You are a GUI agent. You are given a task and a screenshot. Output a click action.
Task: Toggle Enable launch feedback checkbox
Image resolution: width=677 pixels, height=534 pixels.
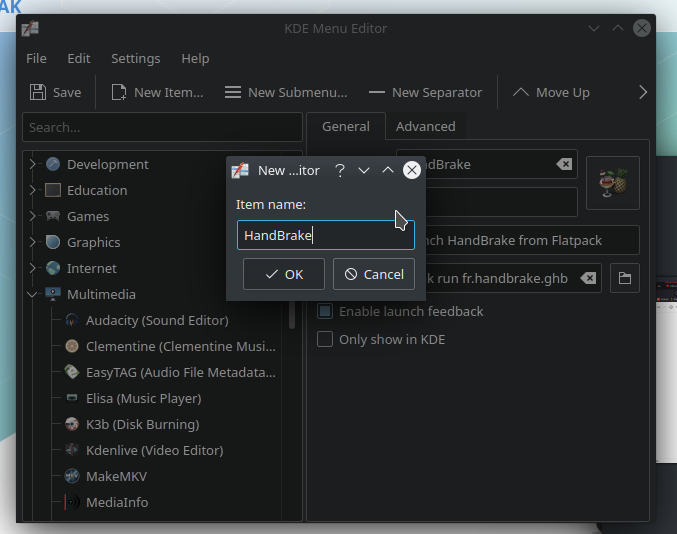tap(325, 311)
